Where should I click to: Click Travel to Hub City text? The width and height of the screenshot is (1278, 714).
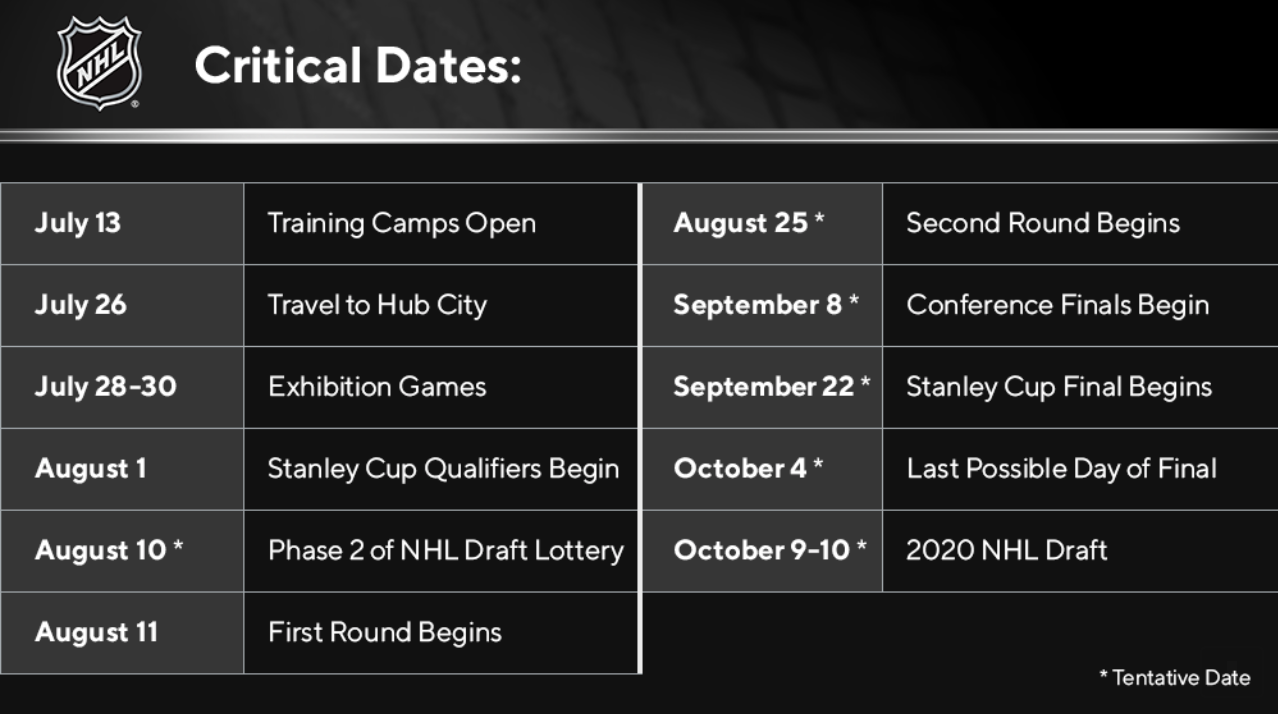(377, 305)
